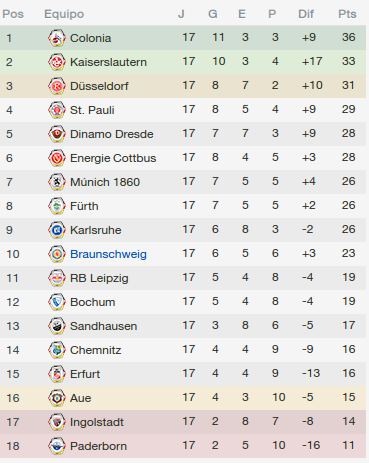The height and width of the screenshot is (463, 369).
Task: Select the Karlsruhe team logo
Action: coord(57,230)
